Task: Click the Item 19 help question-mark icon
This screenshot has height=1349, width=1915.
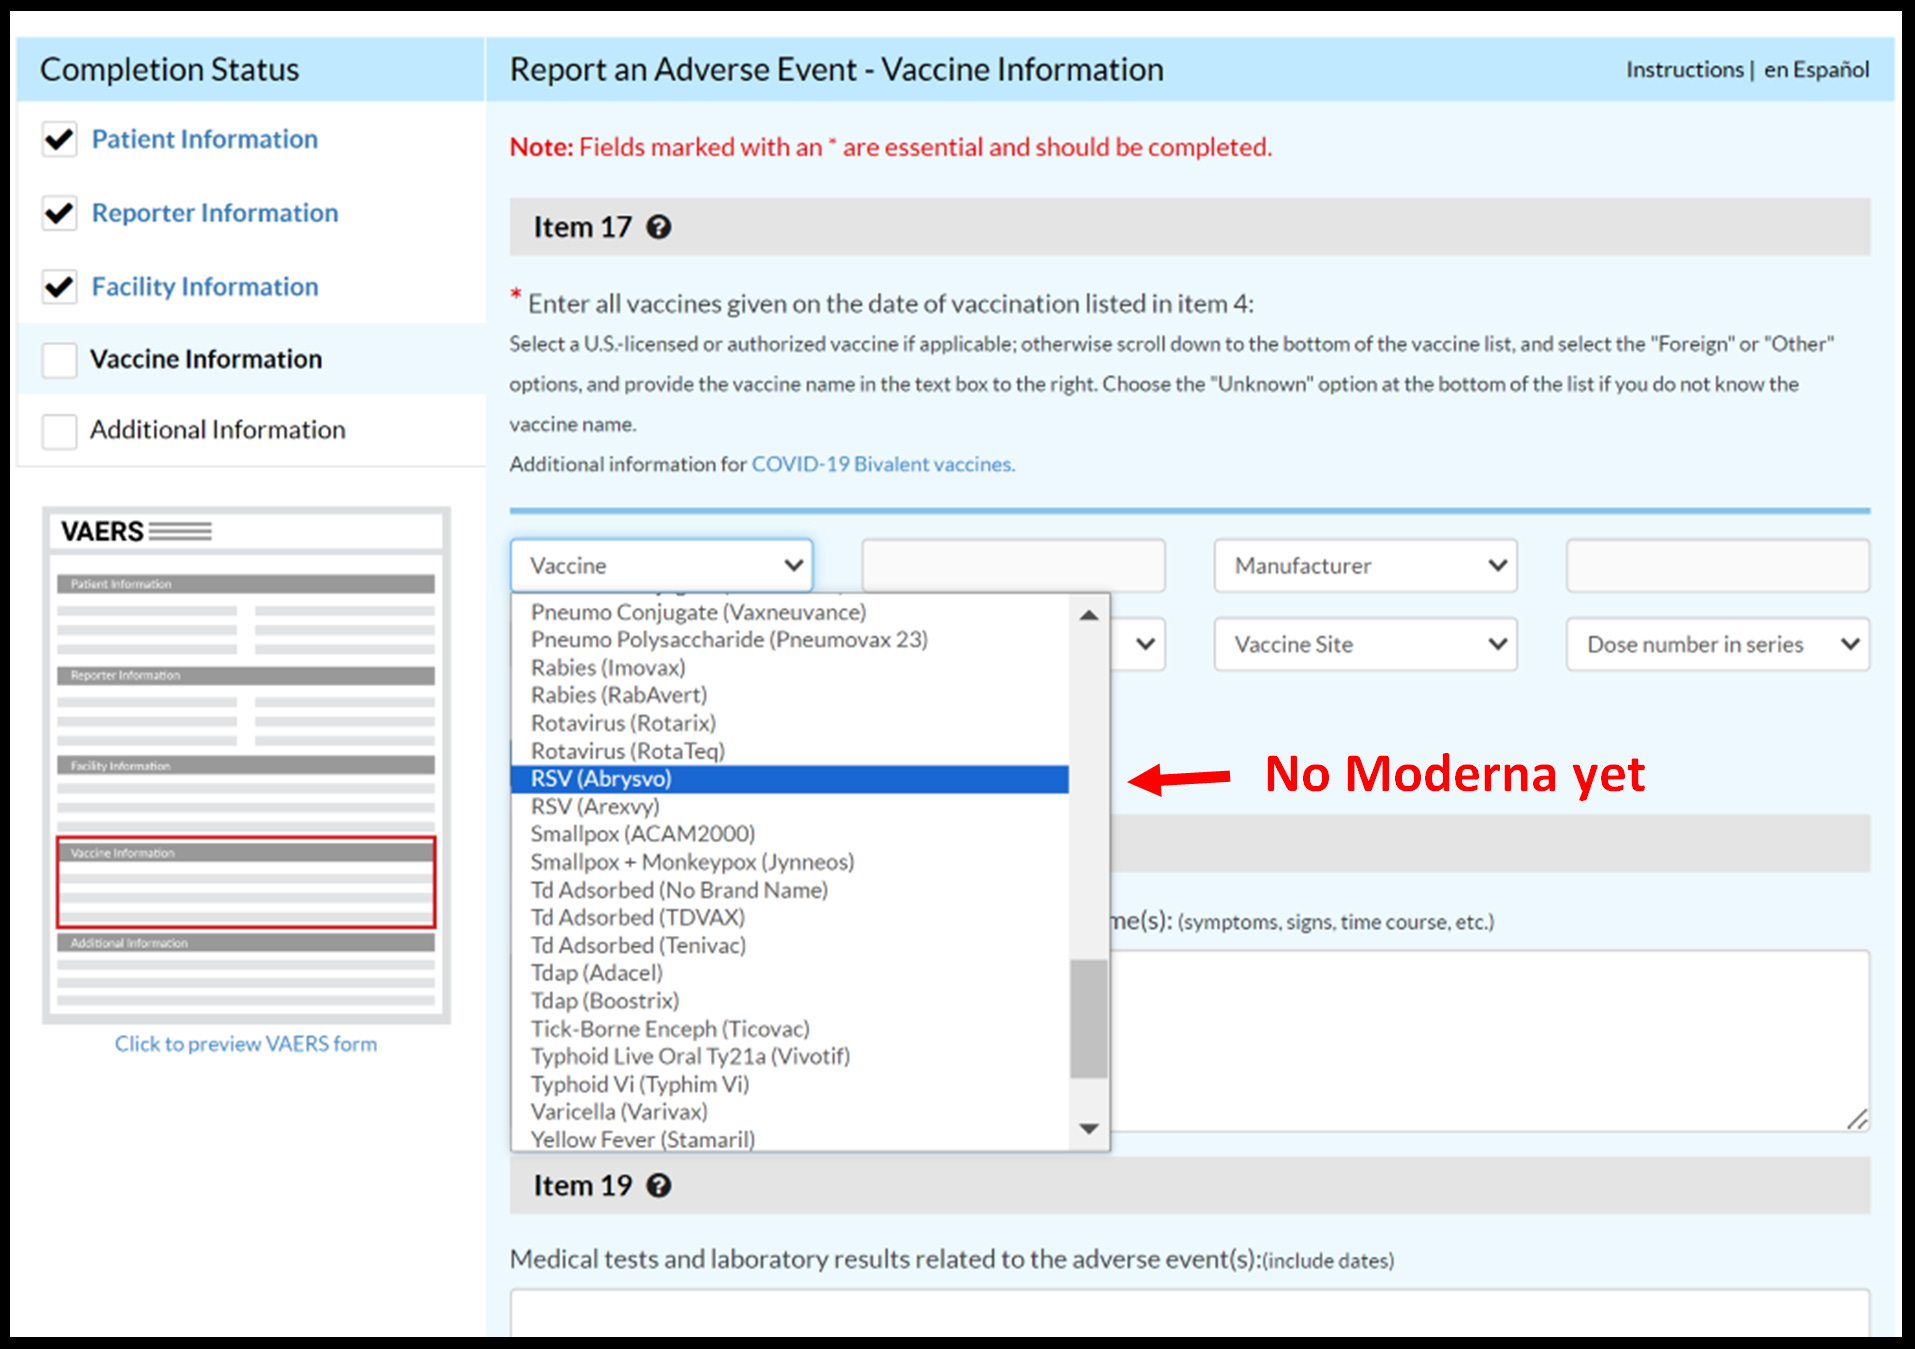Action: [x=658, y=1185]
